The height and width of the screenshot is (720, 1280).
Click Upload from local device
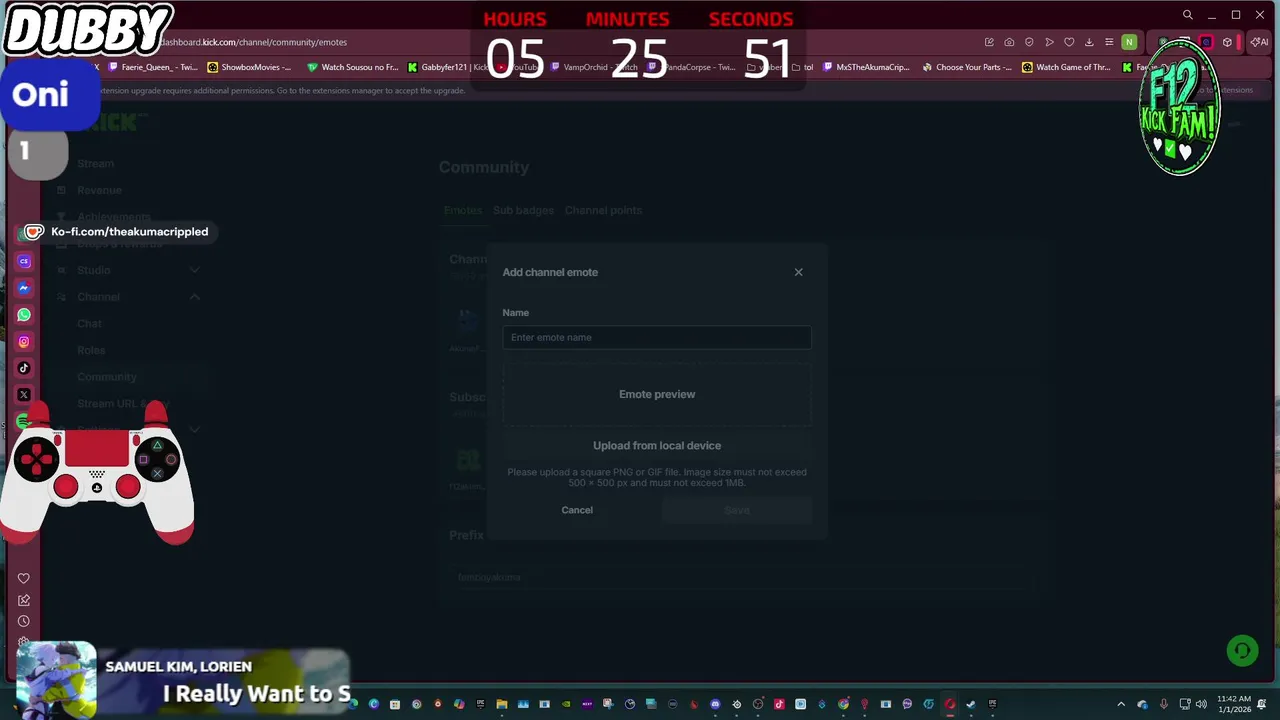click(657, 446)
